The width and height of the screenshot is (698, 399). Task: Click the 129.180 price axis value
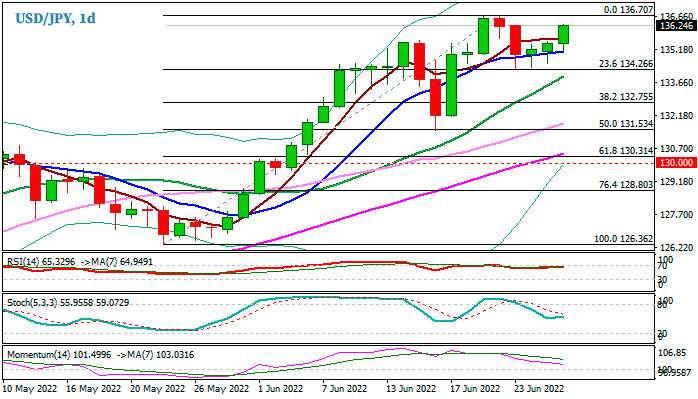tap(677, 182)
